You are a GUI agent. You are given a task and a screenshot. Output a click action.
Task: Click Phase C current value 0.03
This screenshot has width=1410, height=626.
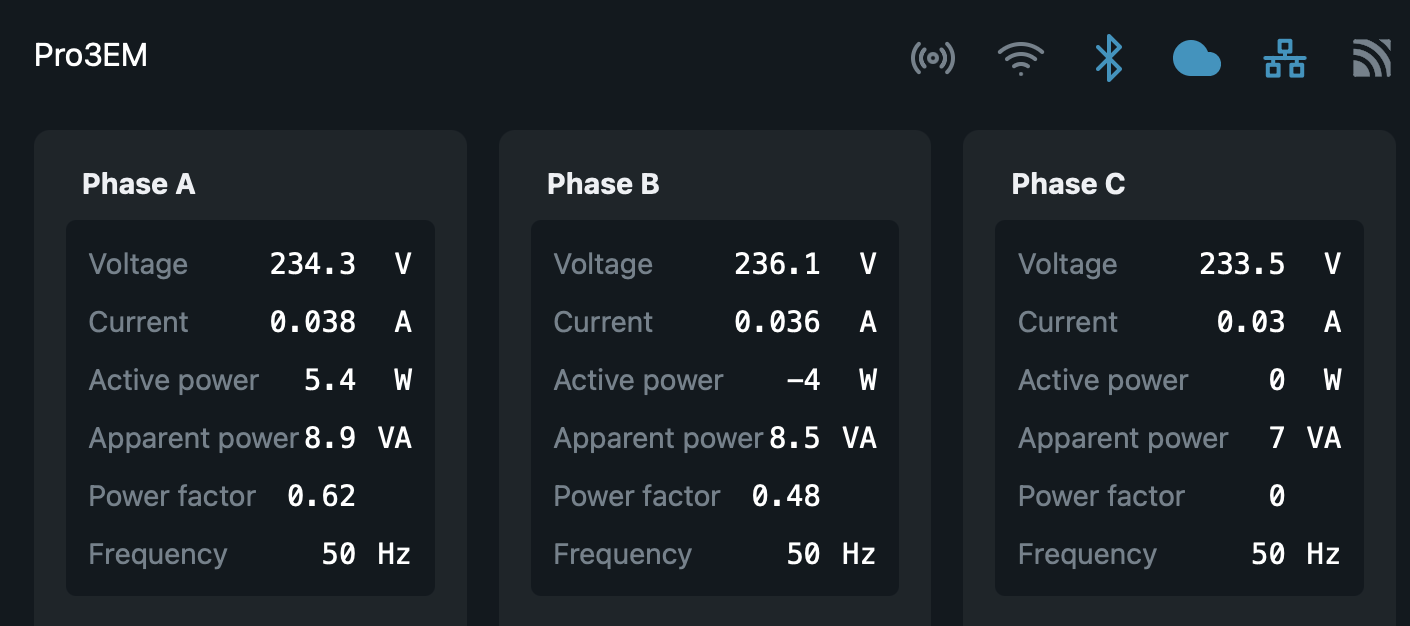point(1250,322)
